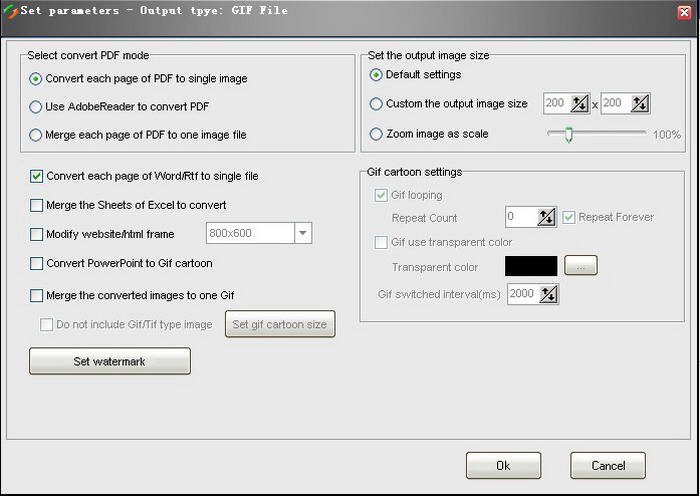Toggle Do not include Gif/Tif type image
This screenshot has height=496, width=700.
pyautogui.click(x=46, y=325)
